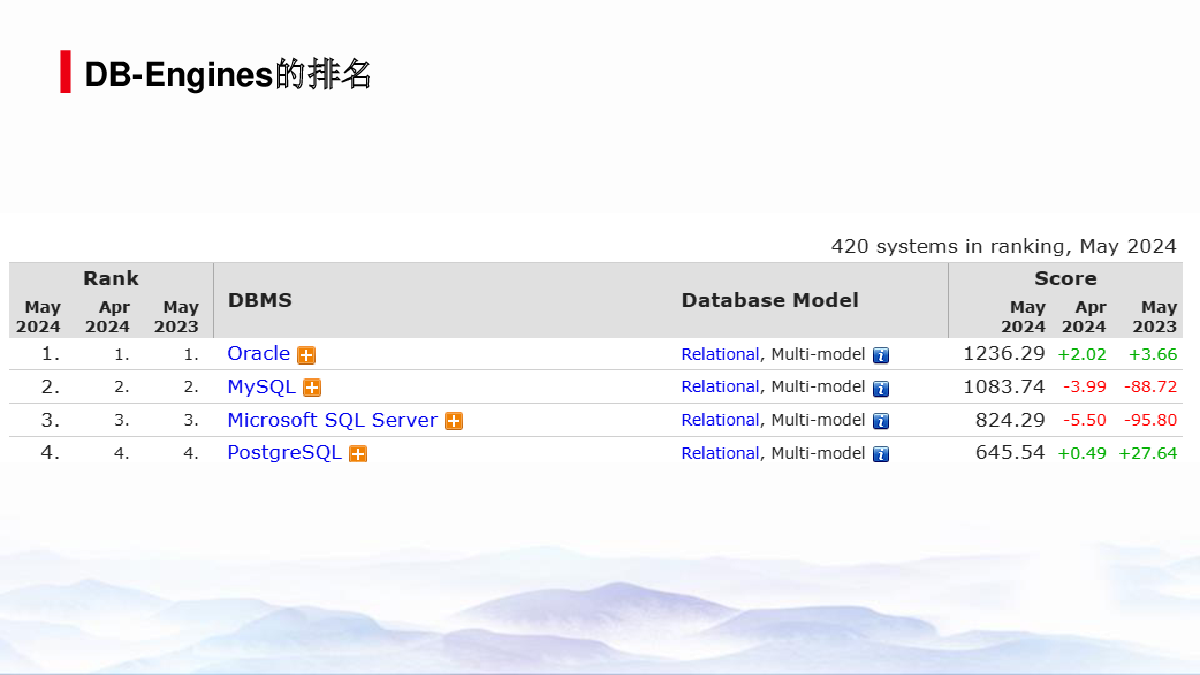Click the slide title DB-Engines的排名
This screenshot has height=675, width=1200.
228,75
